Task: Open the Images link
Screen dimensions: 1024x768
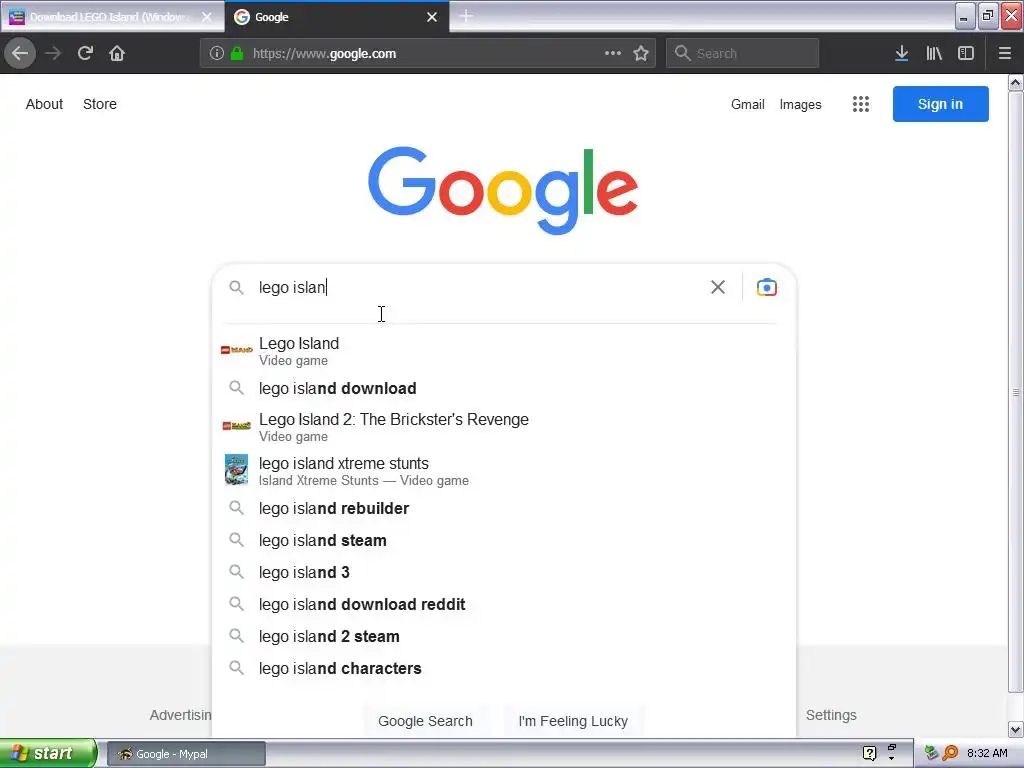Action: coord(800,104)
